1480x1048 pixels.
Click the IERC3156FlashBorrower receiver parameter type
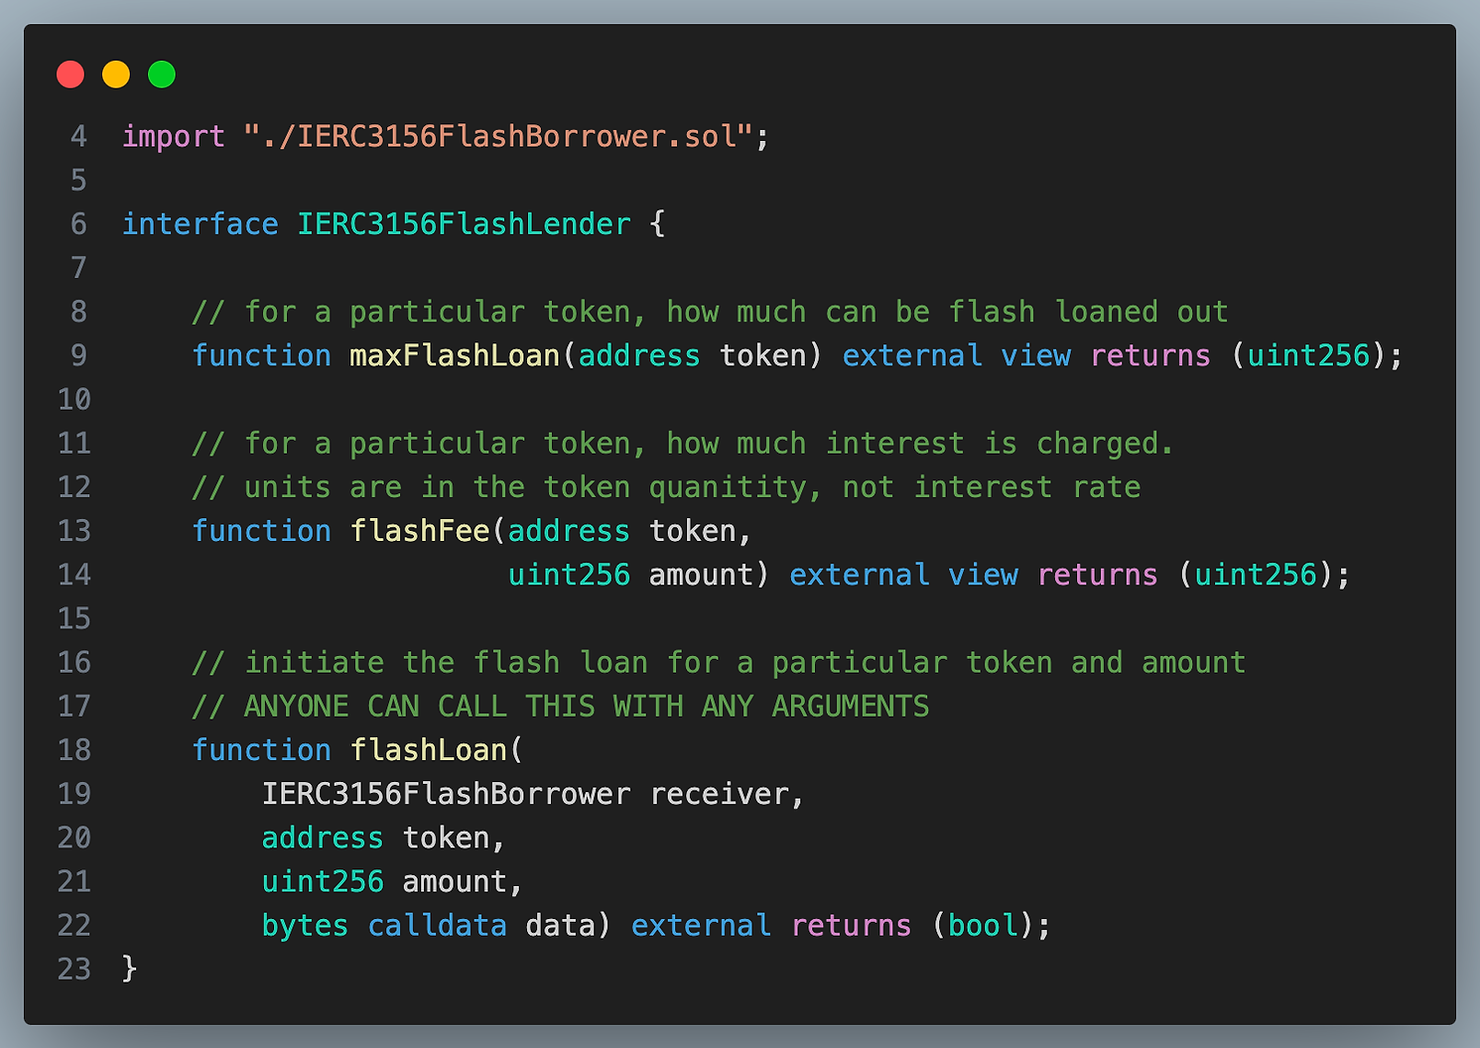[446, 794]
